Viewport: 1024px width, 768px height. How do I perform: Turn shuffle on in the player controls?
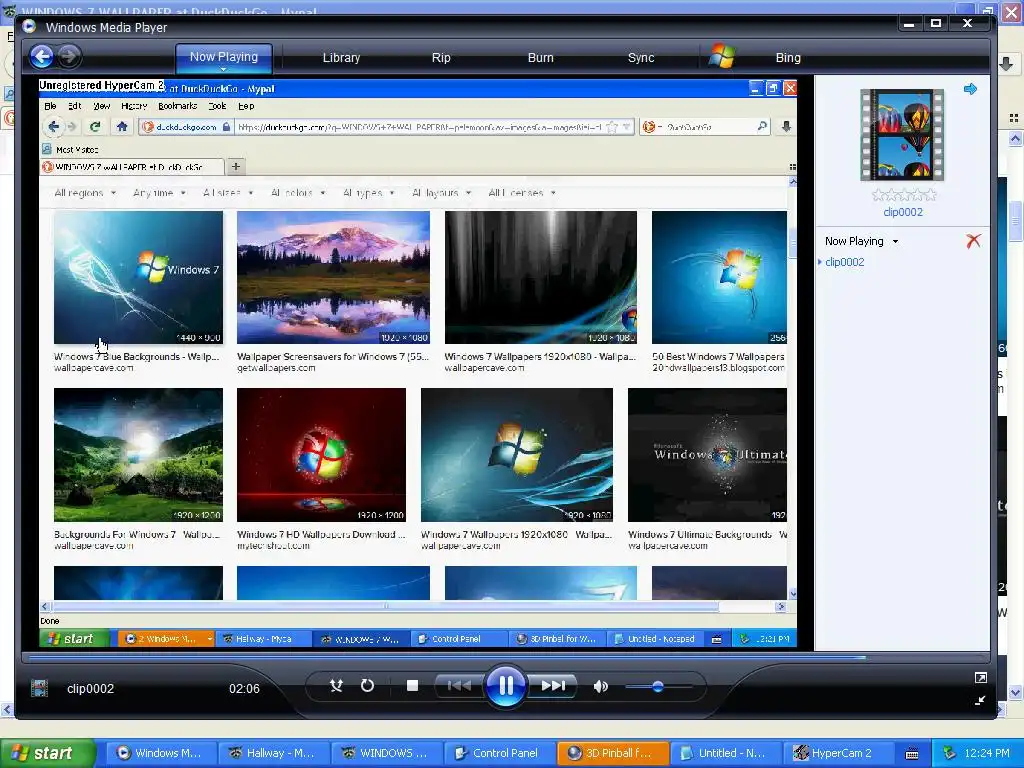[336, 686]
